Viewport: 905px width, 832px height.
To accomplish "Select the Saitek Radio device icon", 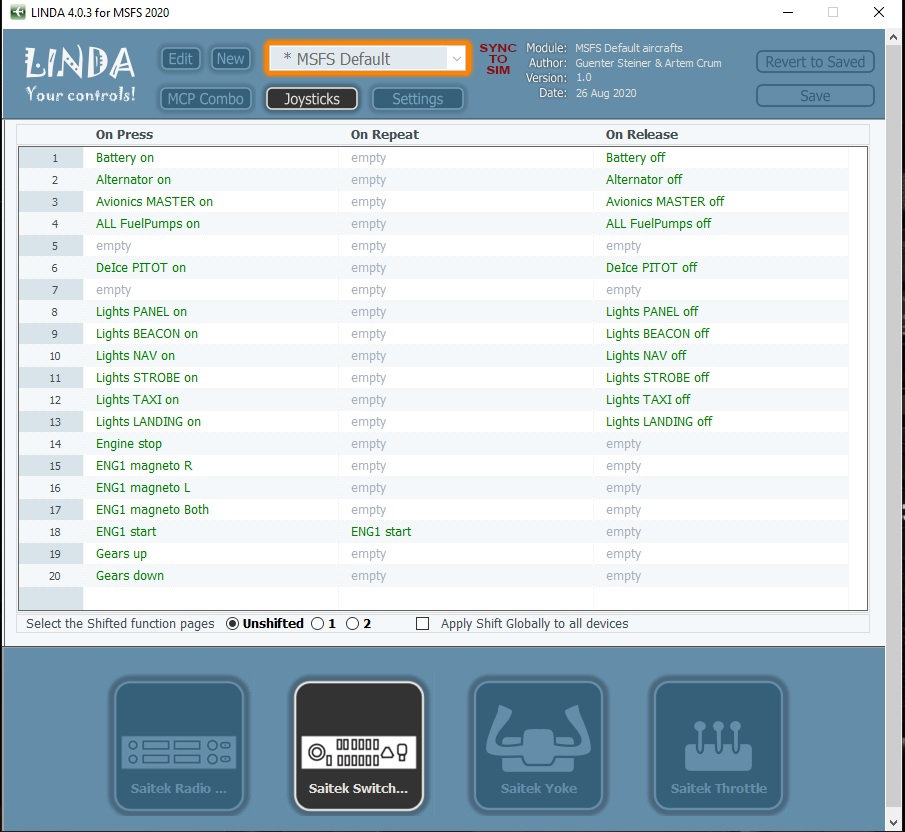I will click(x=178, y=745).
